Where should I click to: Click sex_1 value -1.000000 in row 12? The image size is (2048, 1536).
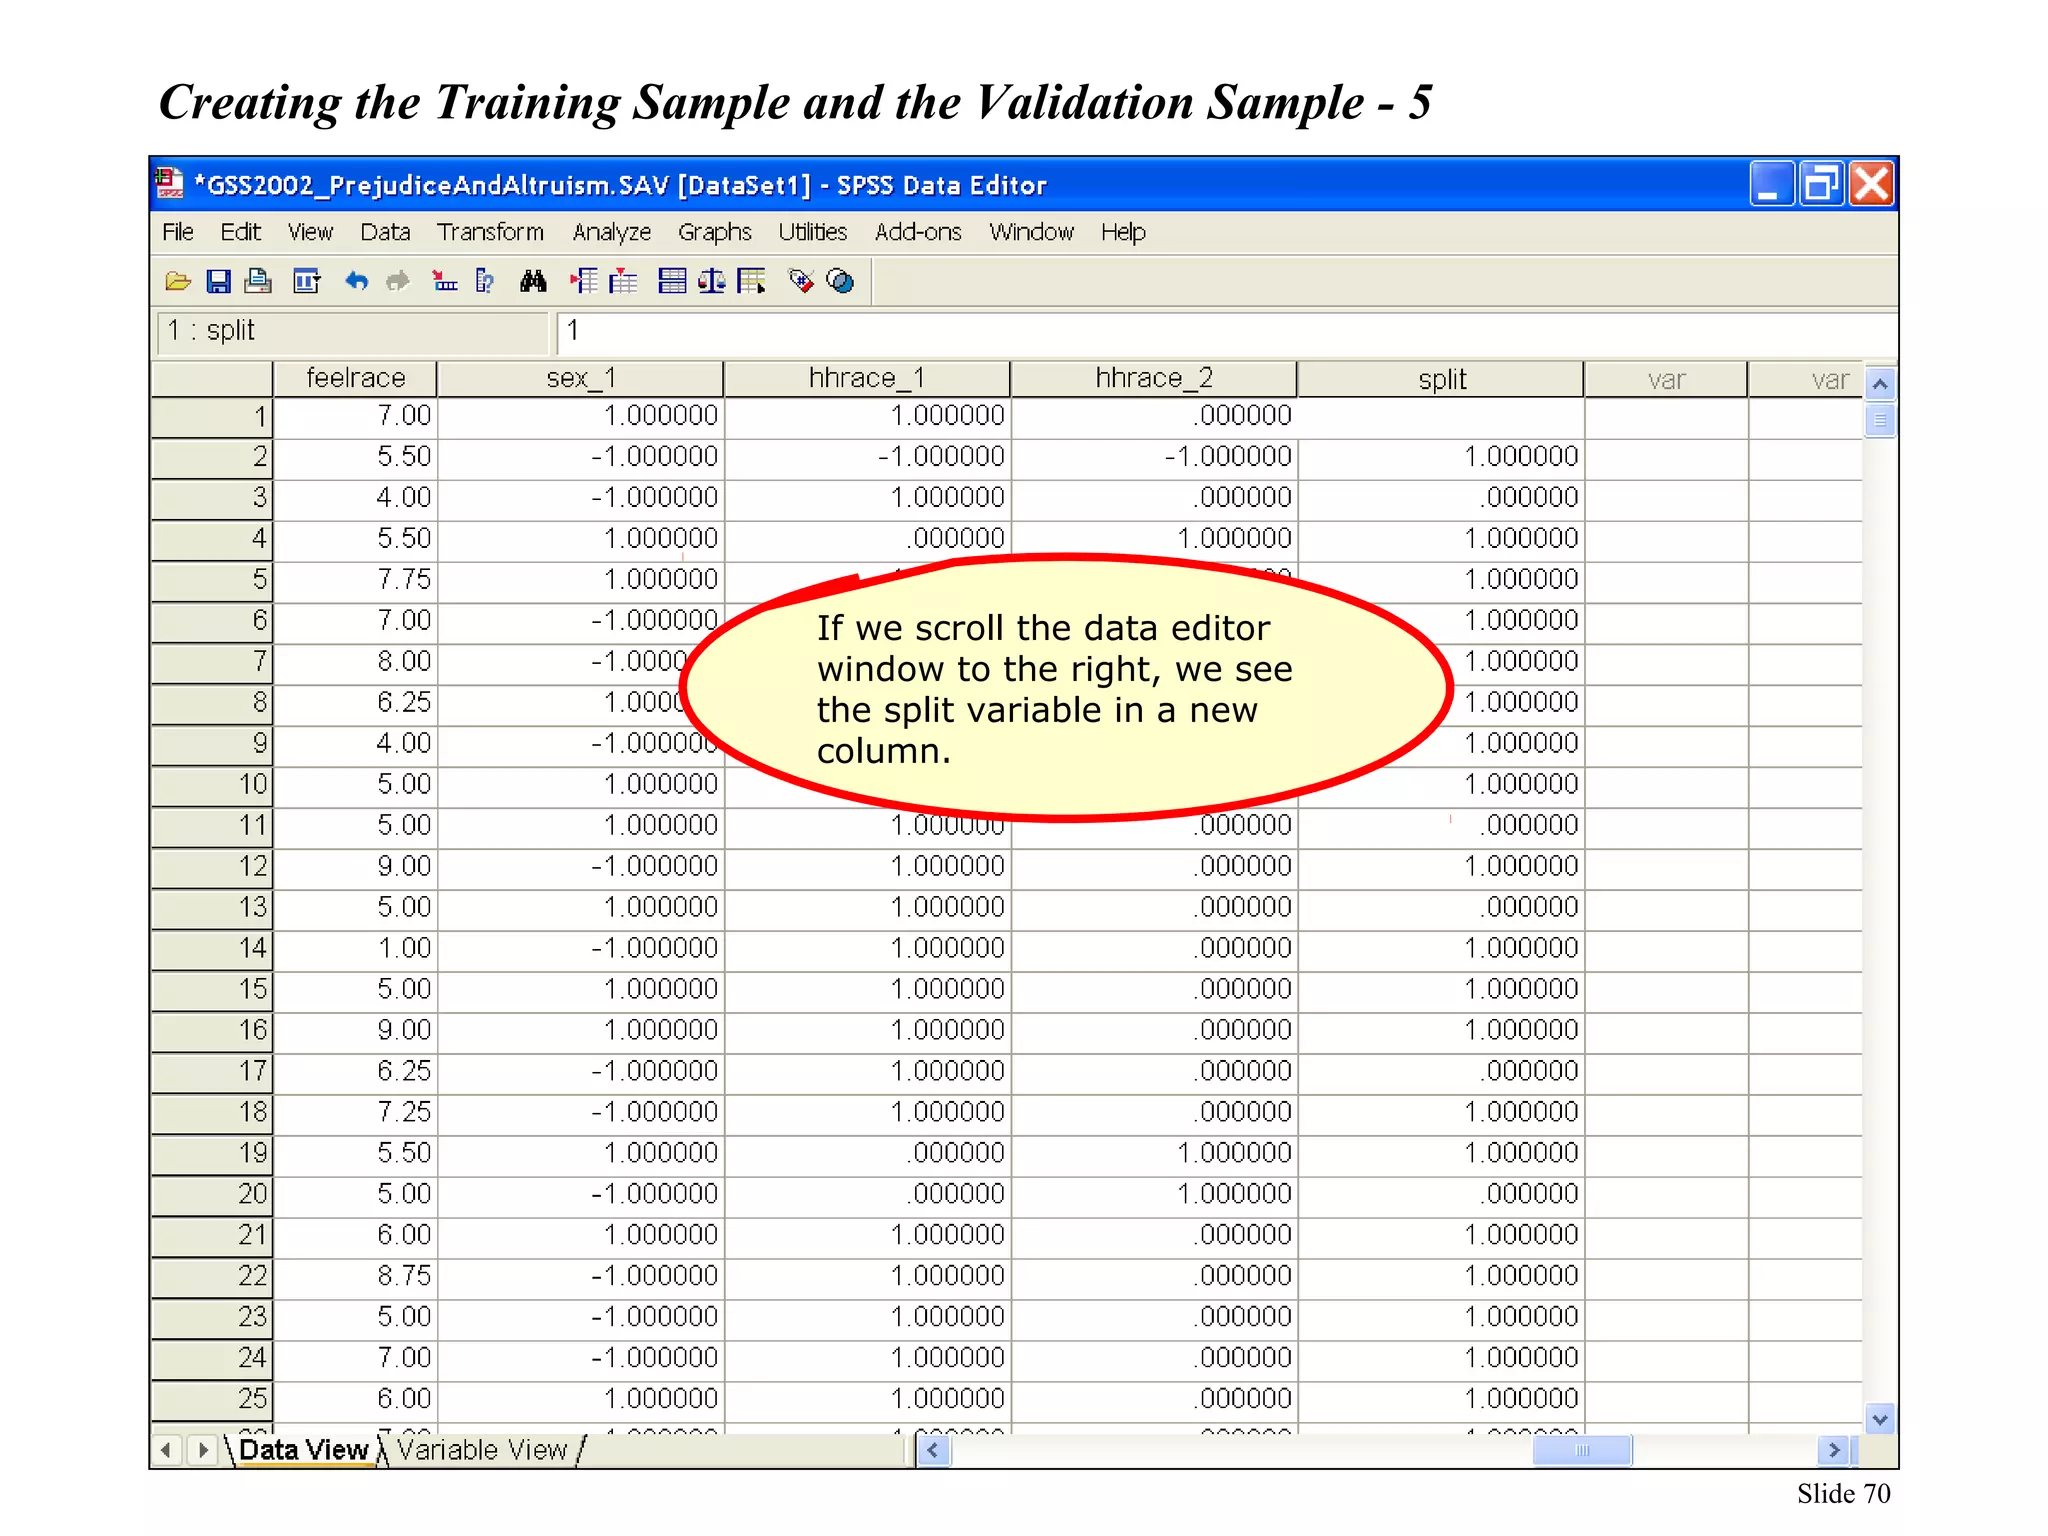(580, 866)
